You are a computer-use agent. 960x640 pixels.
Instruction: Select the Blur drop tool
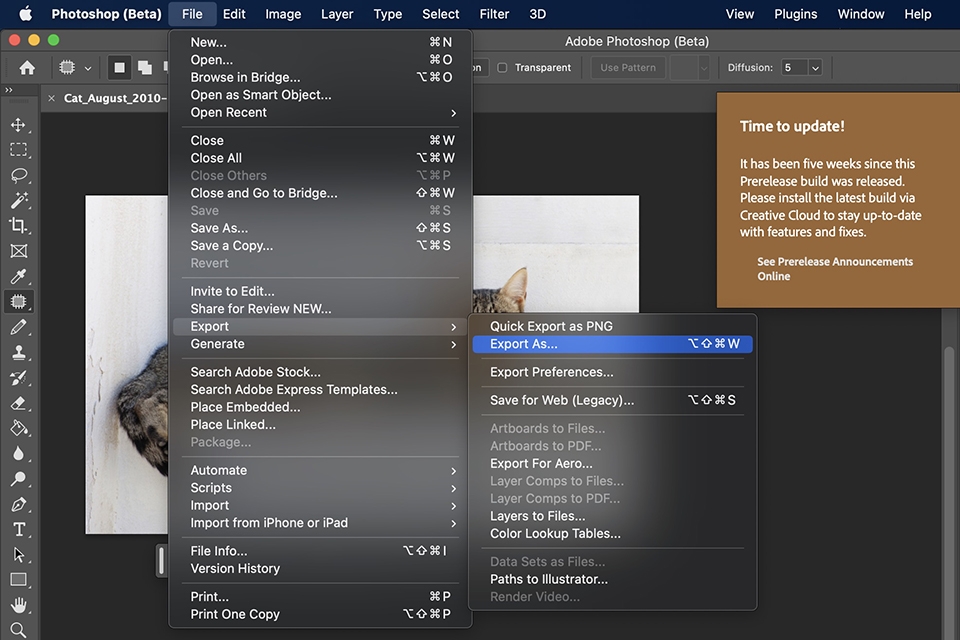click(x=18, y=453)
